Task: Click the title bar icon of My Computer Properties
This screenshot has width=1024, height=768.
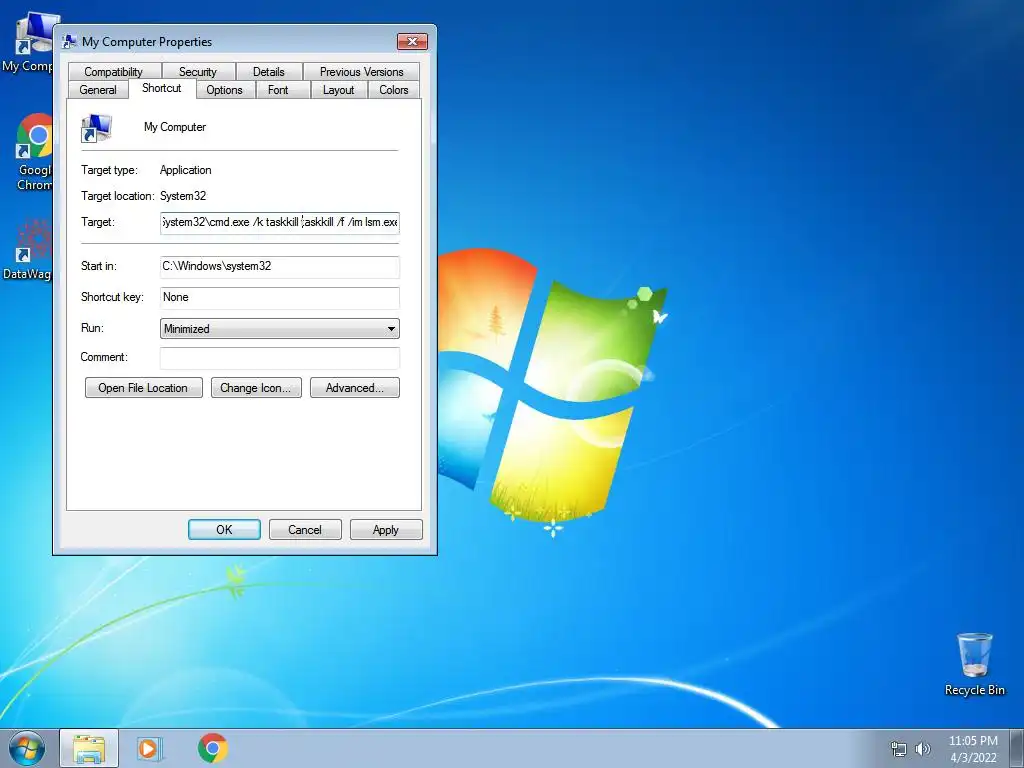Action: 69,42
